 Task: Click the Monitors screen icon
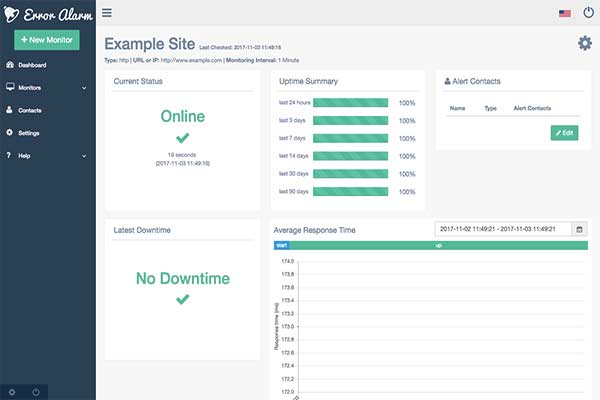[x=10, y=87]
